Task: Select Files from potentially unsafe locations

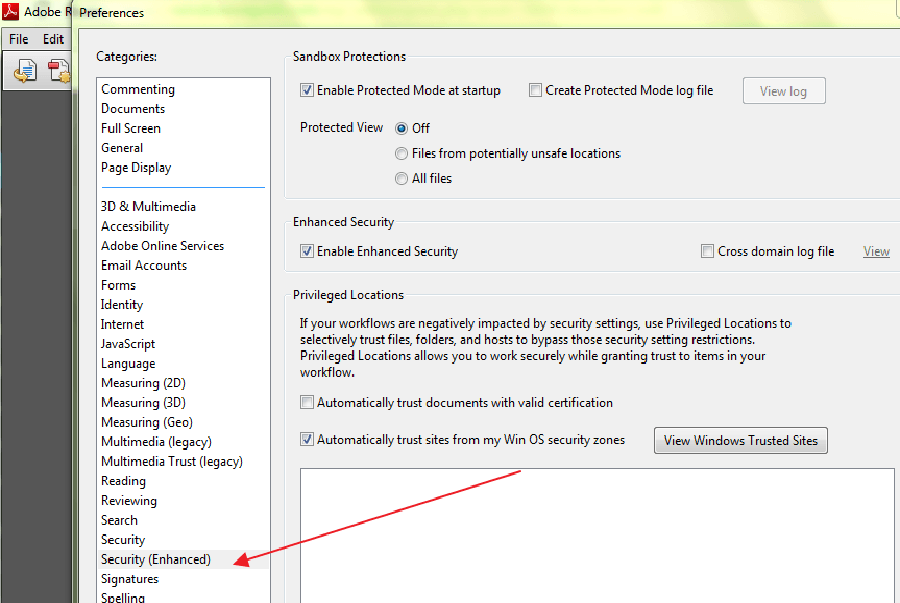Action: (401, 154)
